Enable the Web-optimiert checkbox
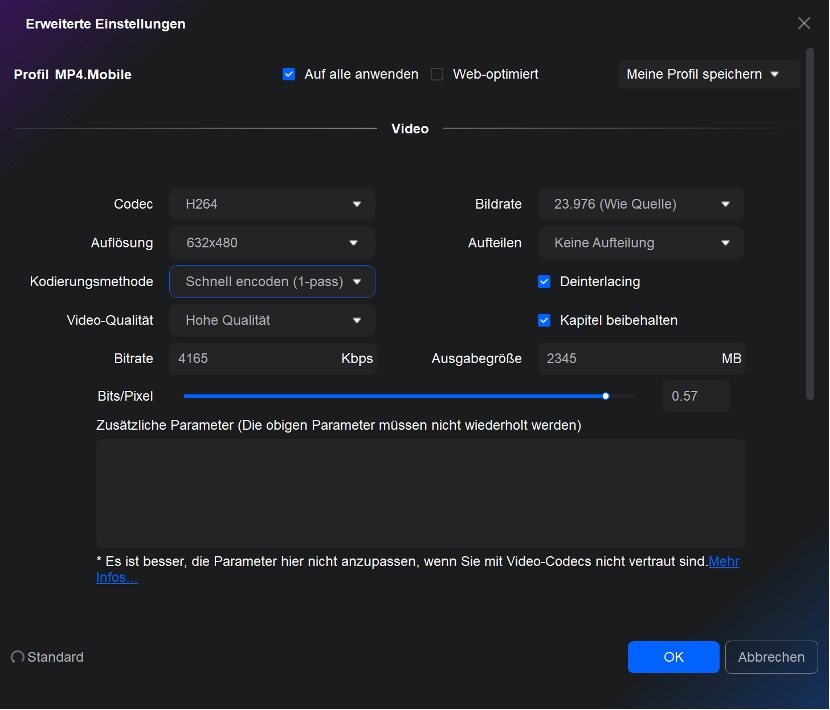 (x=437, y=74)
